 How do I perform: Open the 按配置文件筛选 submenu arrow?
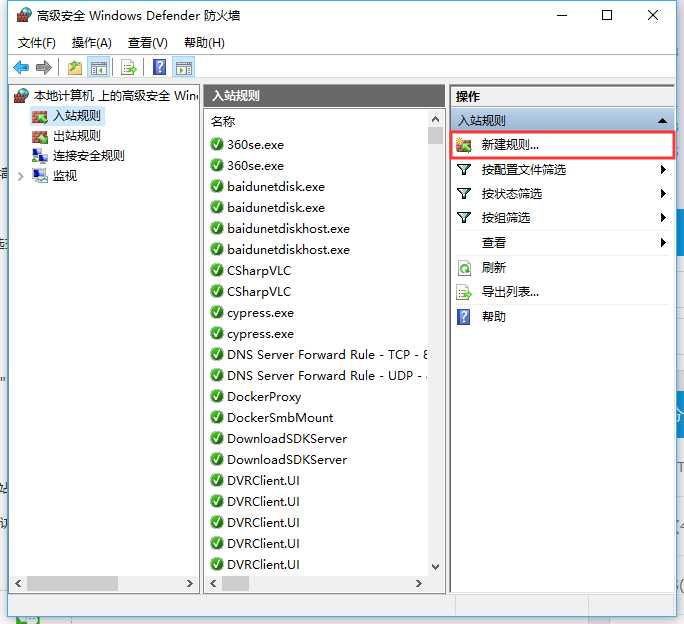[x=663, y=169]
